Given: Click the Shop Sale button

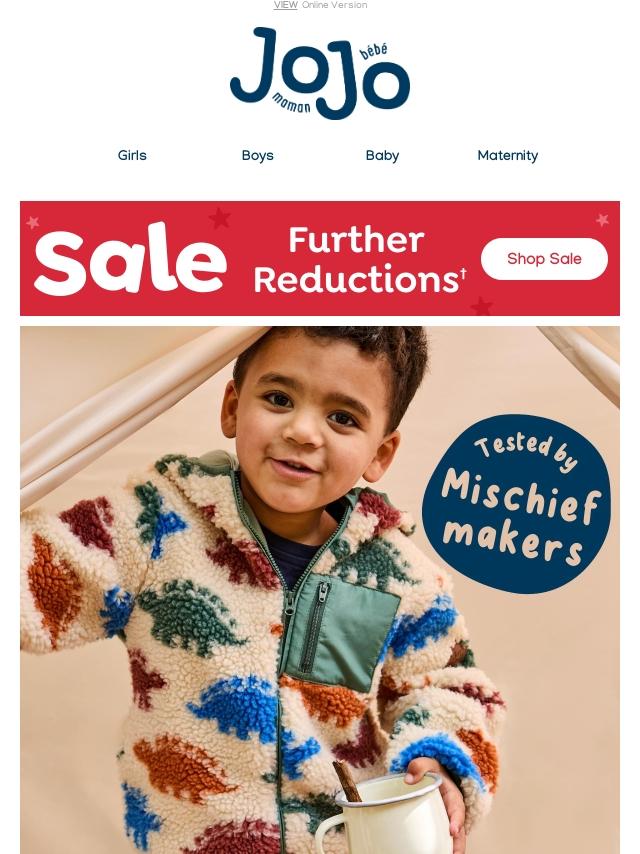Looking at the screenshot, I should [x=544, y=259].
